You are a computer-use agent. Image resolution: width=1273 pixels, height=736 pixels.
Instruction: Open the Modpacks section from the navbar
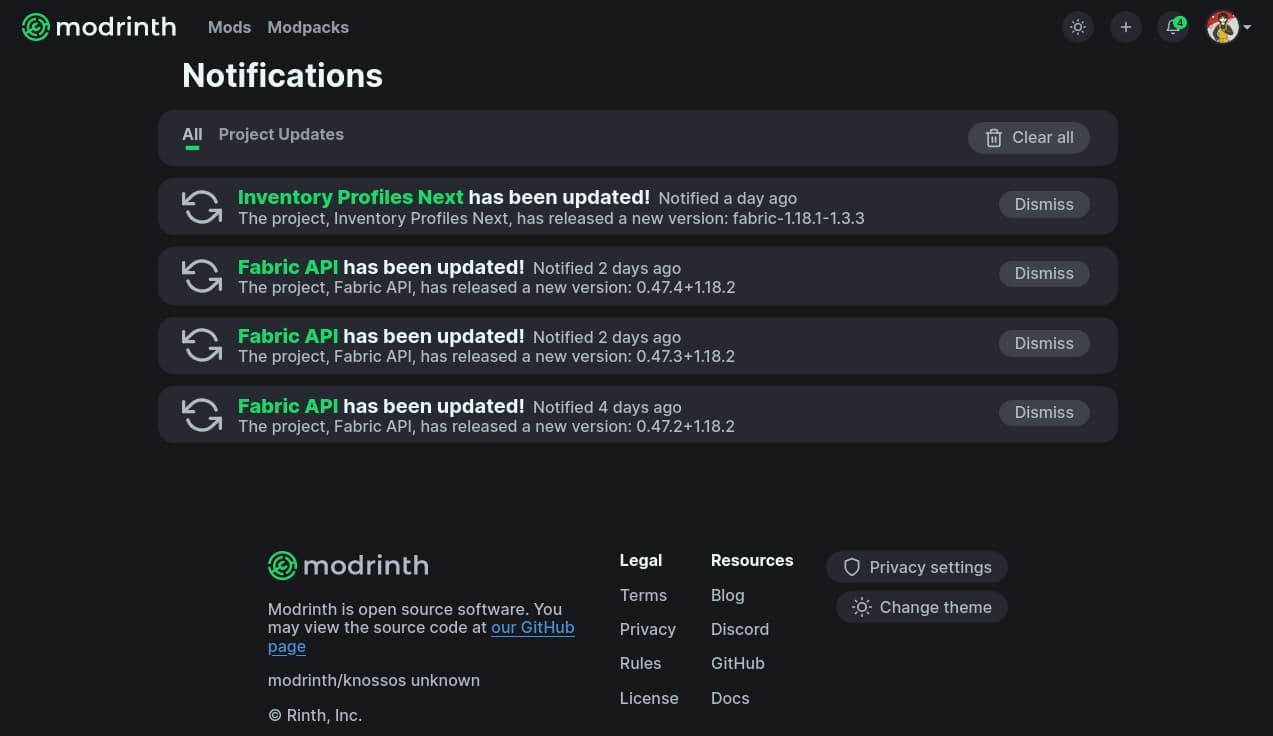(x=307, y=27)
